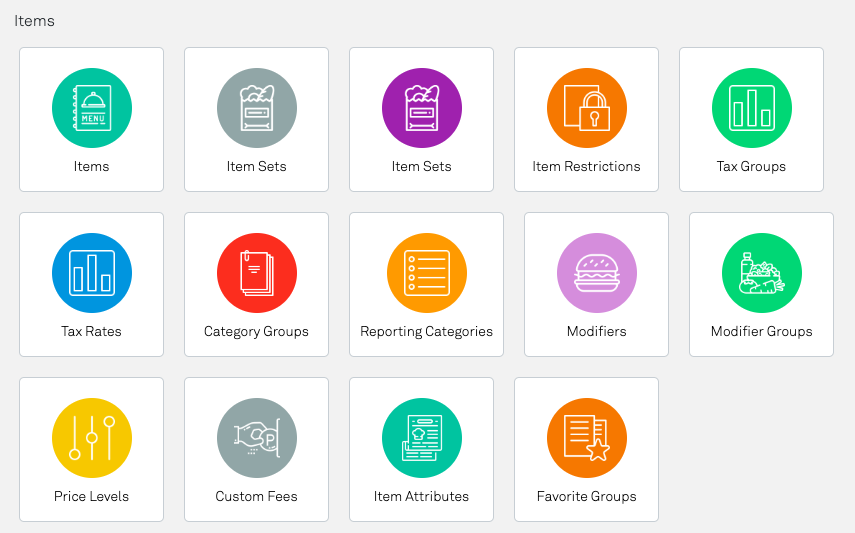Click the "Item Restrictions" text label
This screenshot has height=533, width=855.
pos(587,167)
